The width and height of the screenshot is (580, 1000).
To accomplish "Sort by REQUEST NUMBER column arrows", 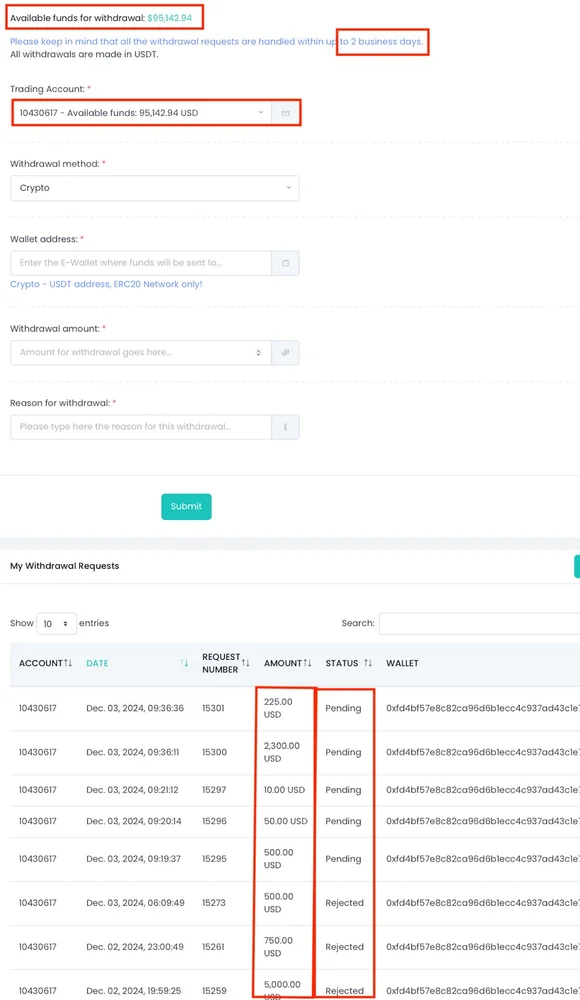I will click(245, 663).
